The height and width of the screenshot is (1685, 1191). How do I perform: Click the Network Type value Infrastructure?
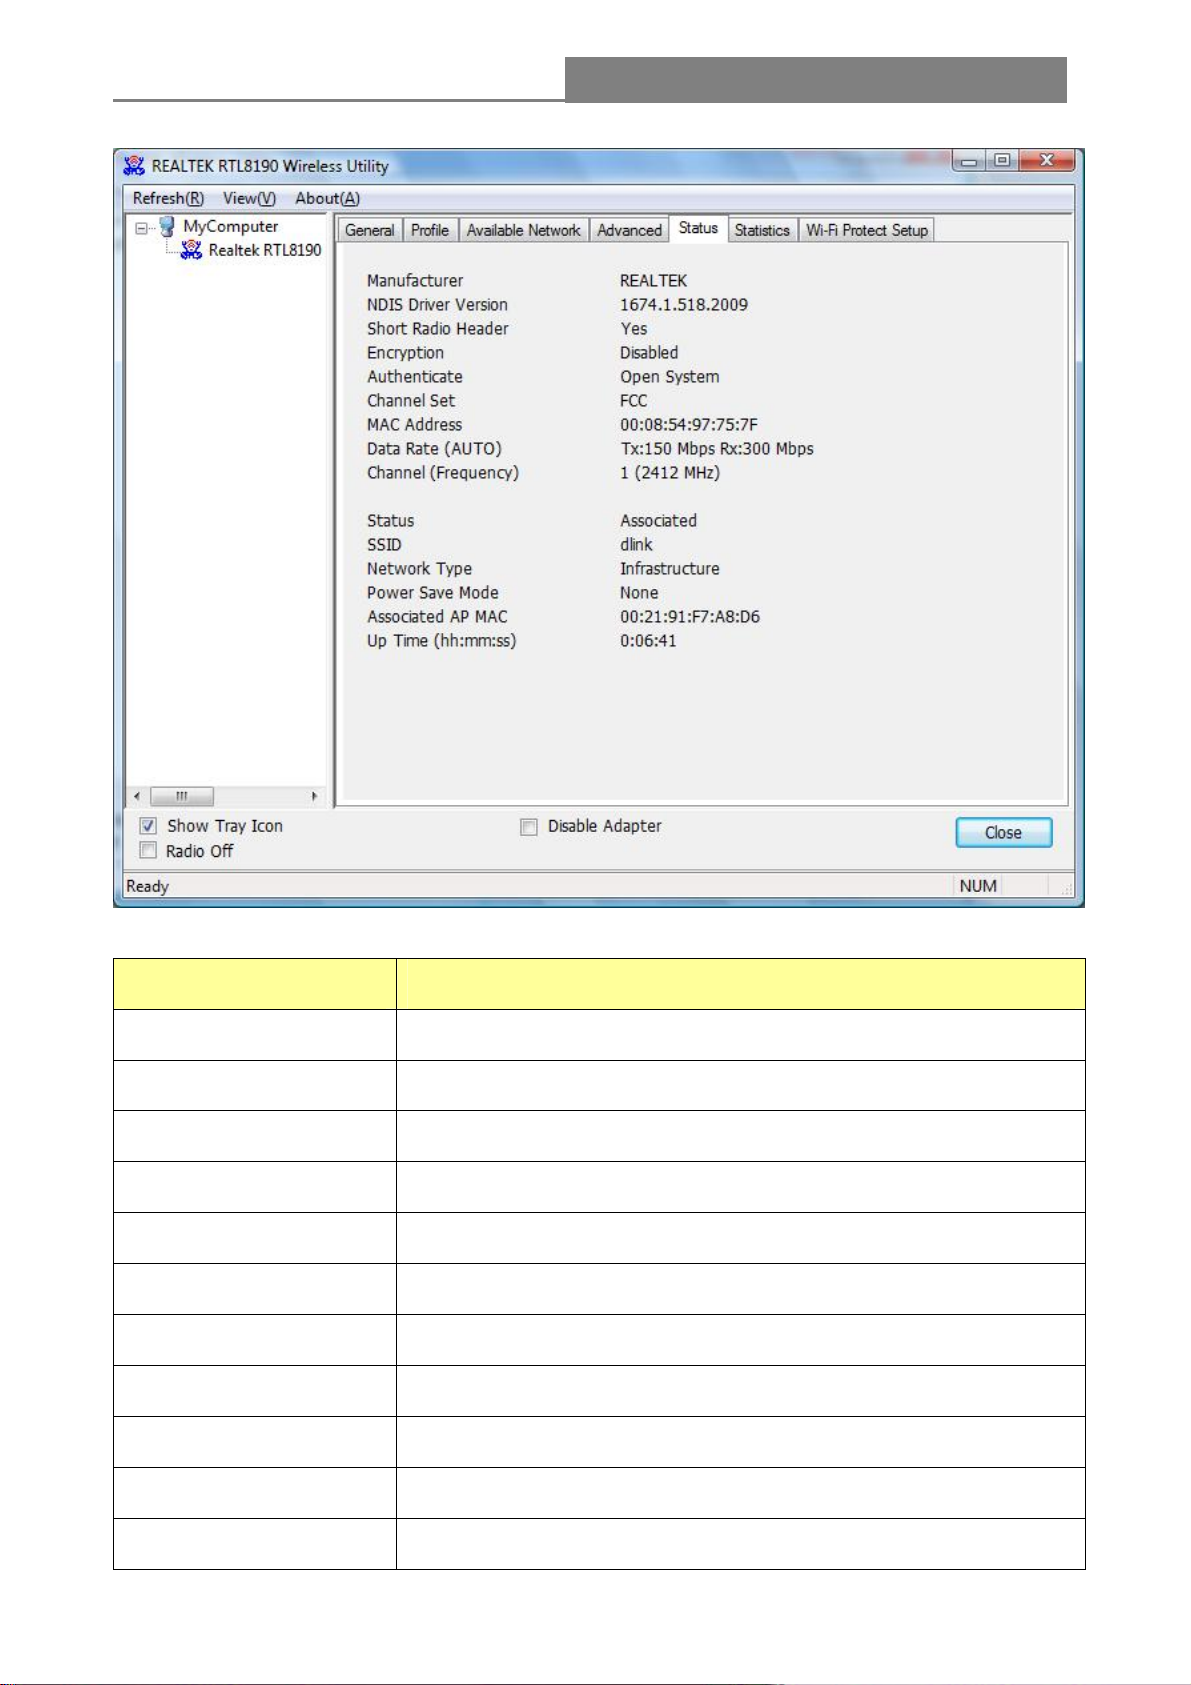(x=669, y=569)
